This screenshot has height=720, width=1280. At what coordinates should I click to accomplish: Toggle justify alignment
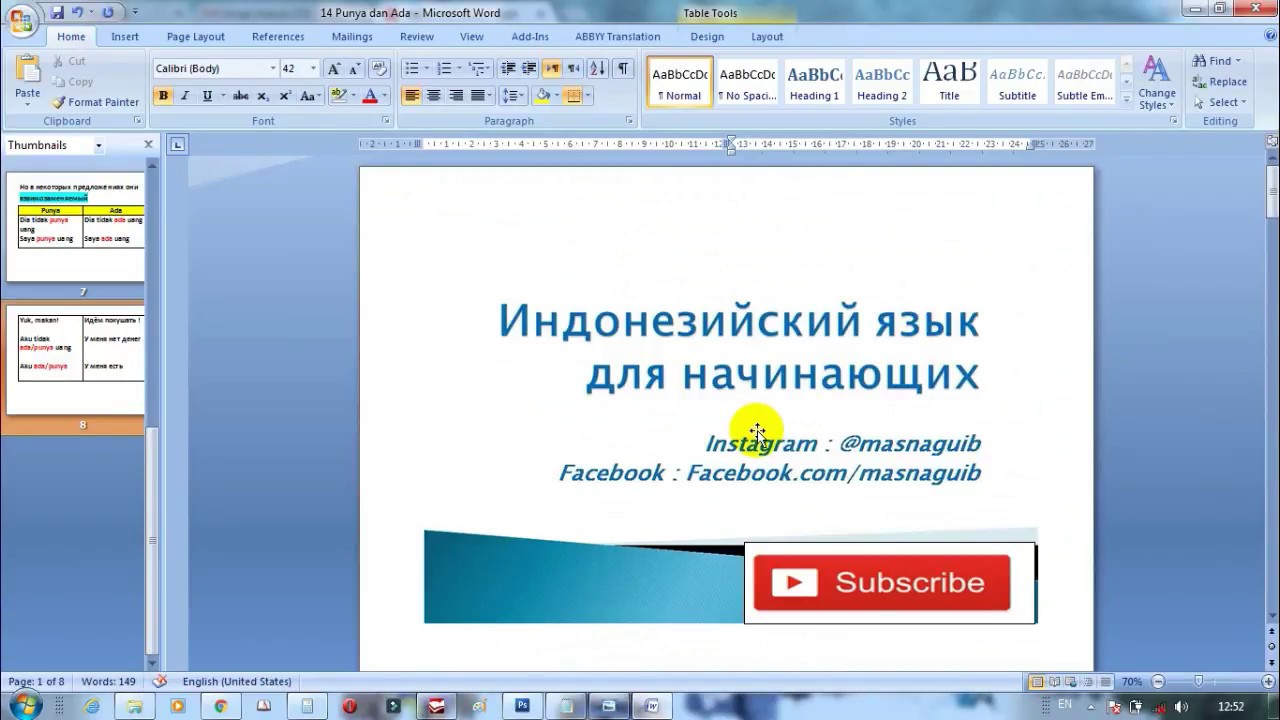478,96
